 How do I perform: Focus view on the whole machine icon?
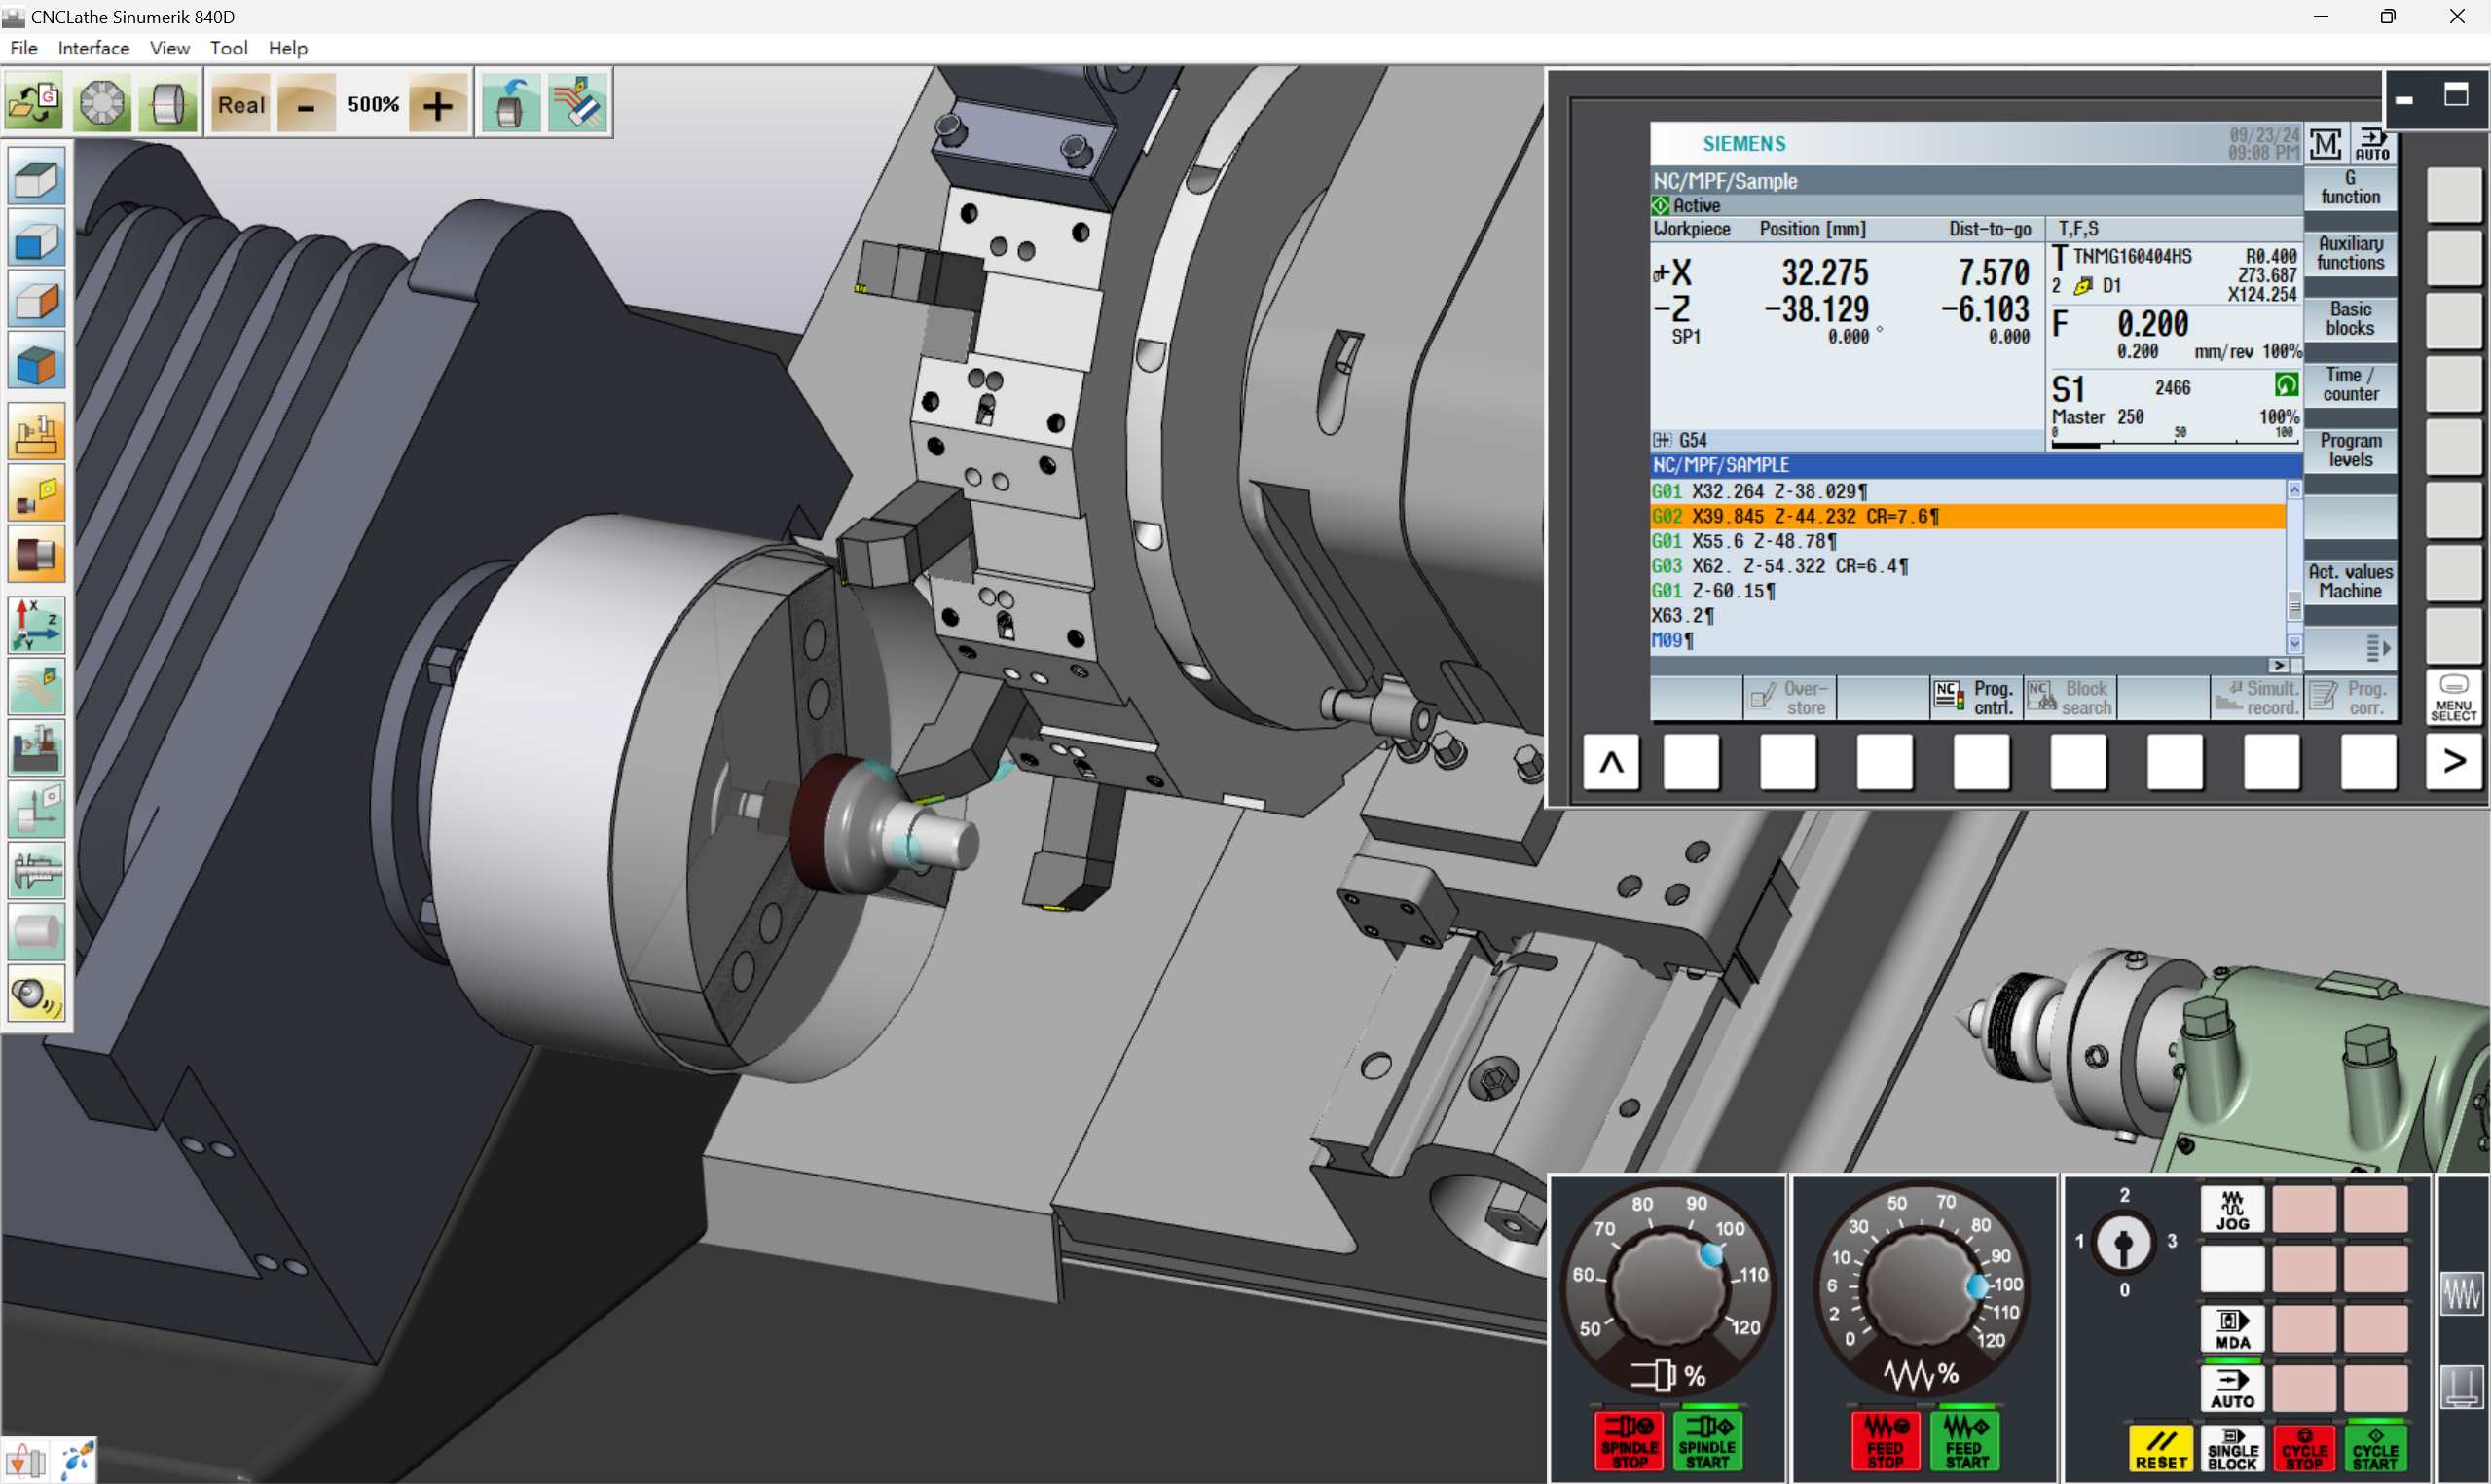(x=36, y=433)
